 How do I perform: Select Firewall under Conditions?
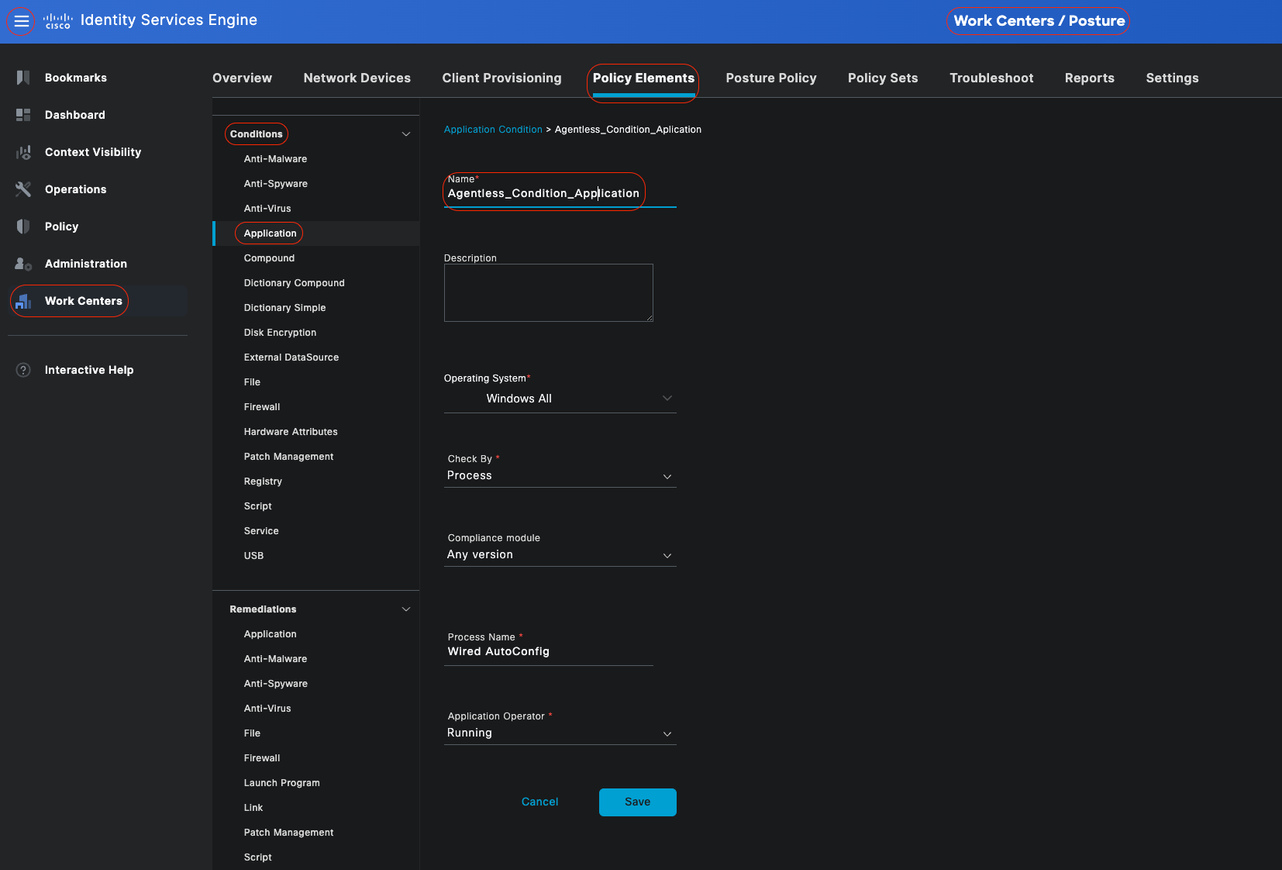262,407
